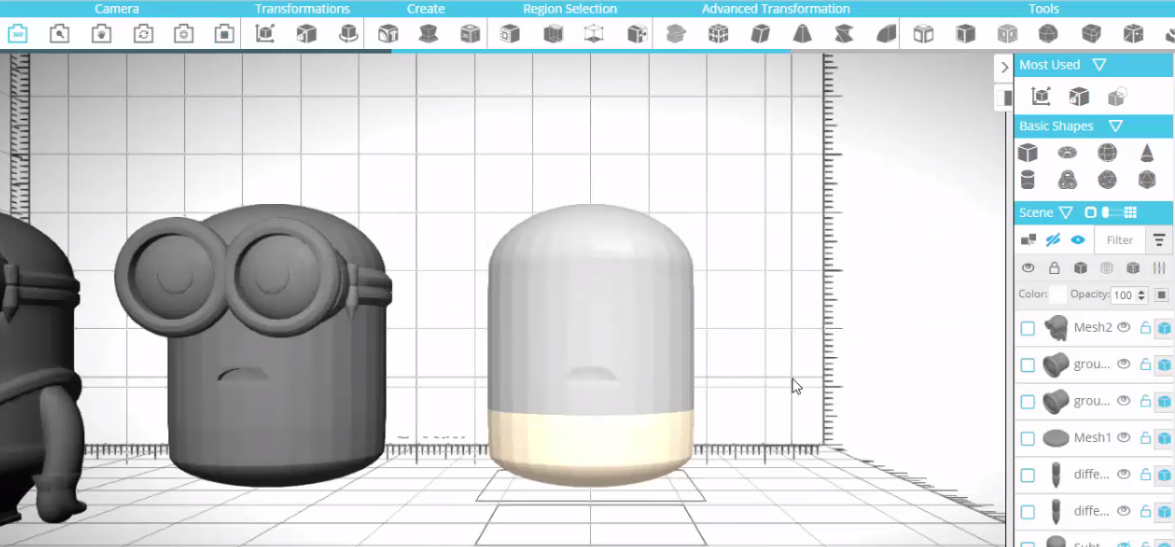Add a cube from Basic Shapes
Viewport: 1175px width, 547px height.
pyautogui.click(x=1027, y=153)
